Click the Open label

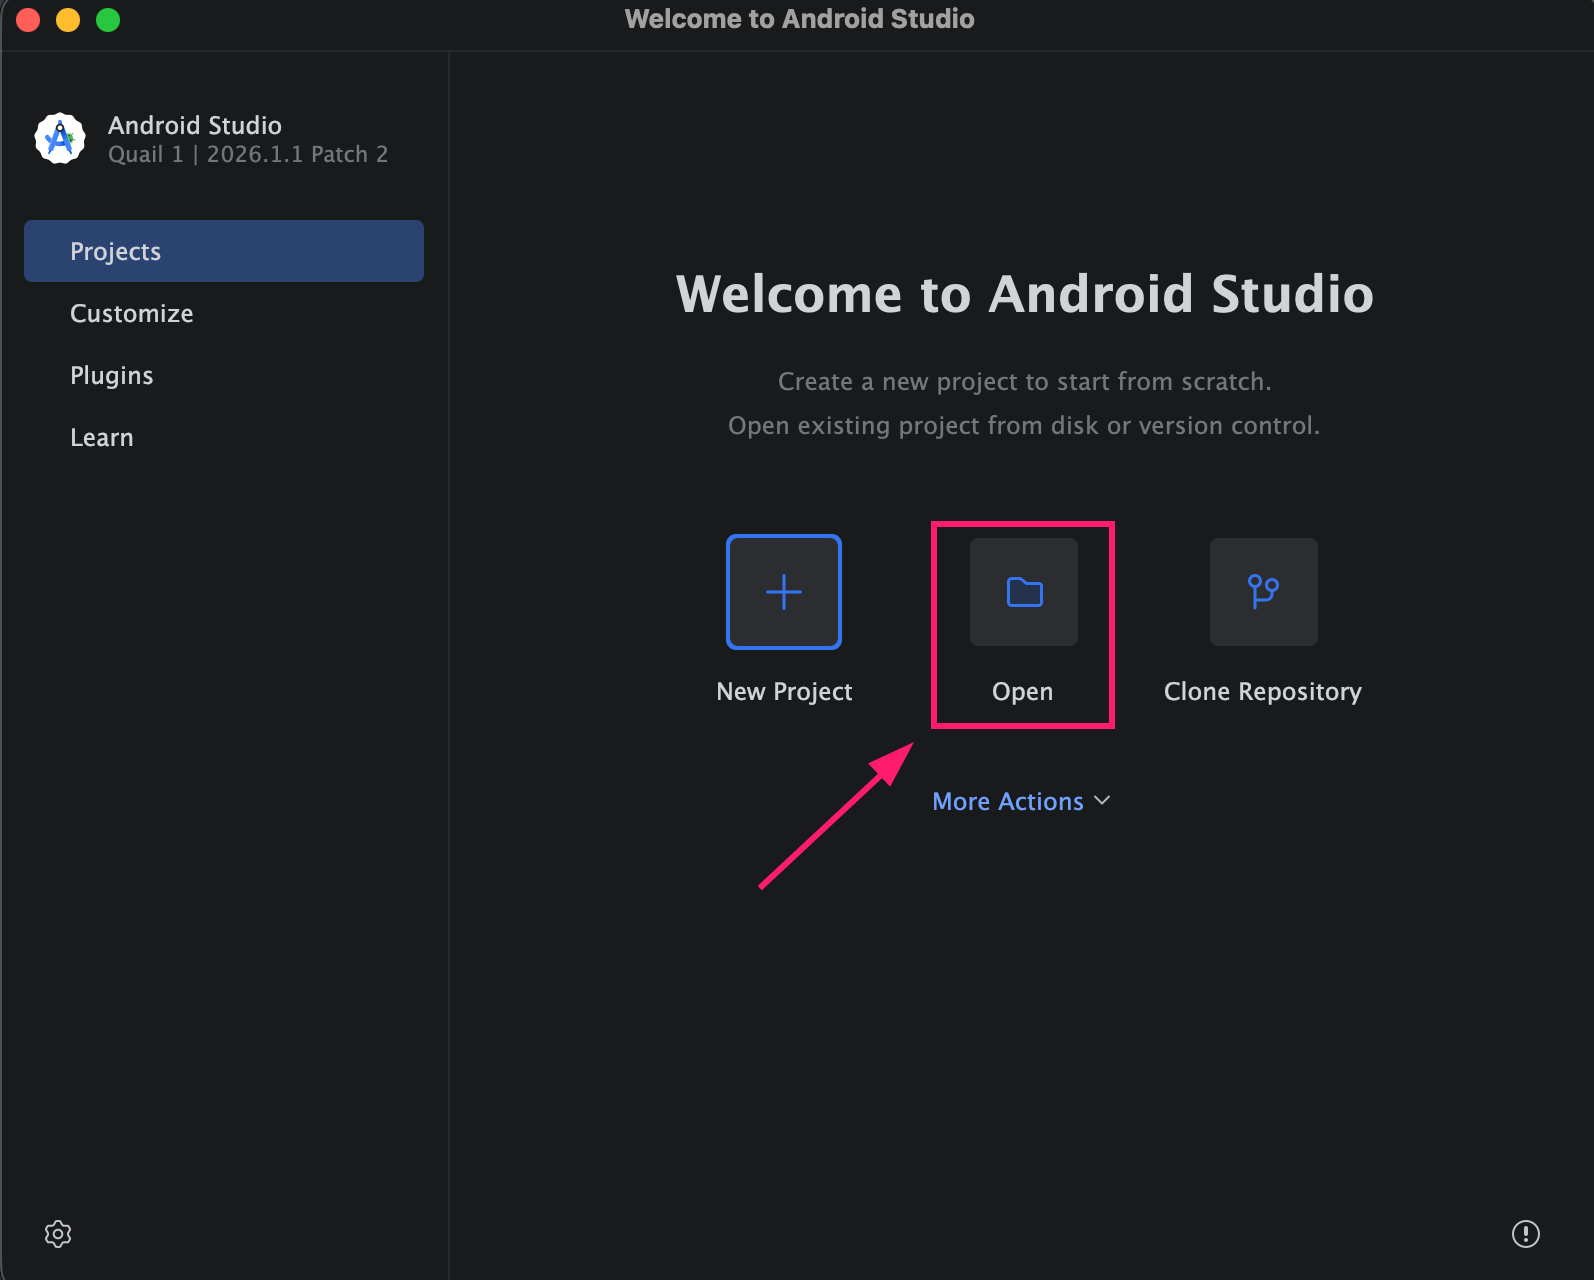(1023, 692)
